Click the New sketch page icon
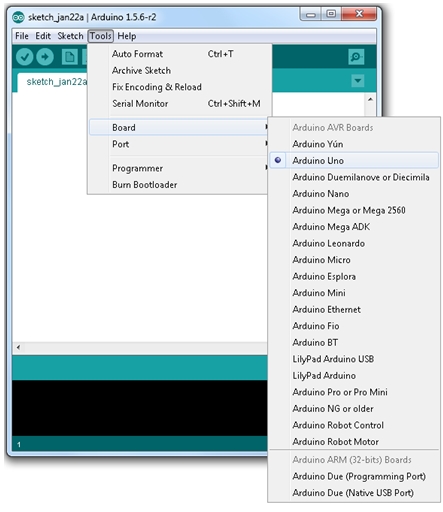The width and height of the screenshot is (443, 512). [x=70, y=57]
